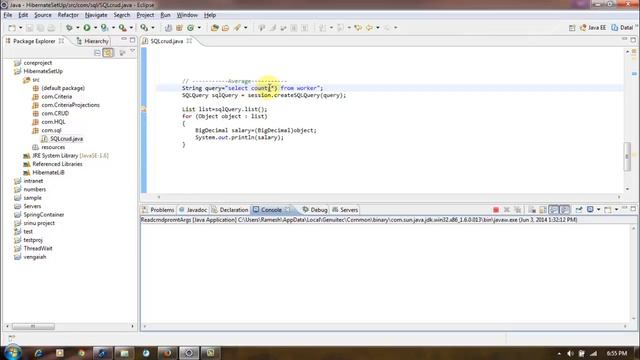
Task: Open External Tools dropdown arrow
Action: [x=131, y=28]
